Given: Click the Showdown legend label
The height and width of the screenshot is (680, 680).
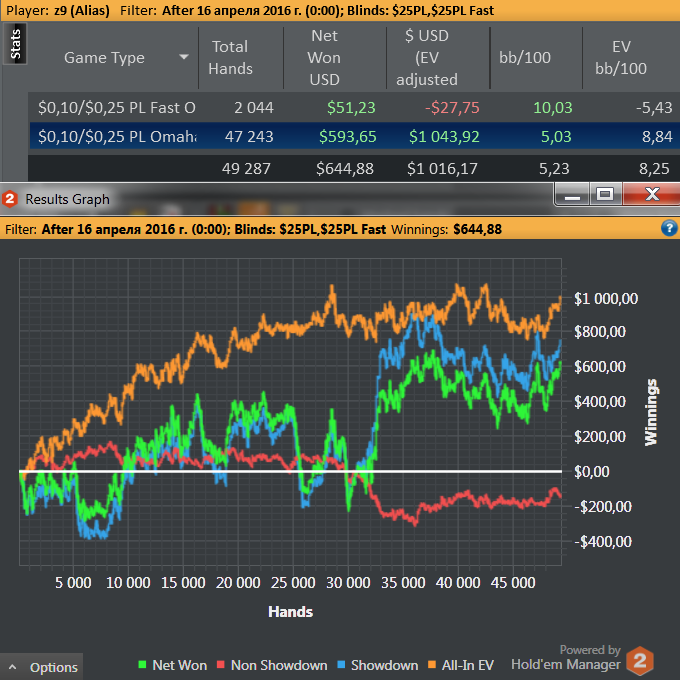Looking at the screenshot, I should coord(385,665).
